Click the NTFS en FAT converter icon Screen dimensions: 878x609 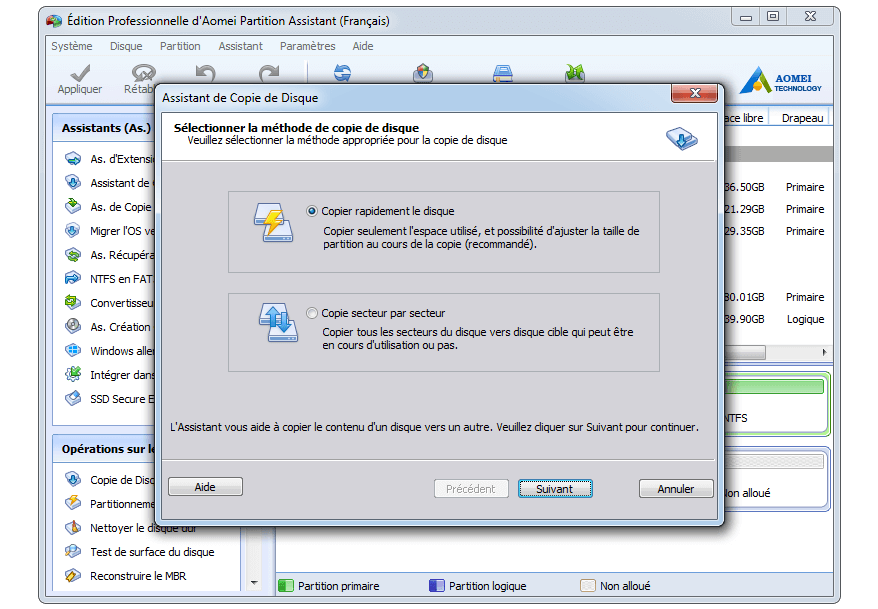click(73, 279)
